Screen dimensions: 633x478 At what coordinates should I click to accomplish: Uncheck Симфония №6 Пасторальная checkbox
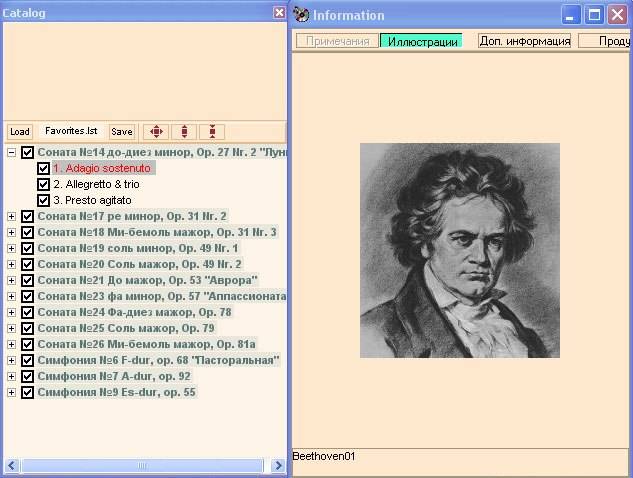click(27, 360)
